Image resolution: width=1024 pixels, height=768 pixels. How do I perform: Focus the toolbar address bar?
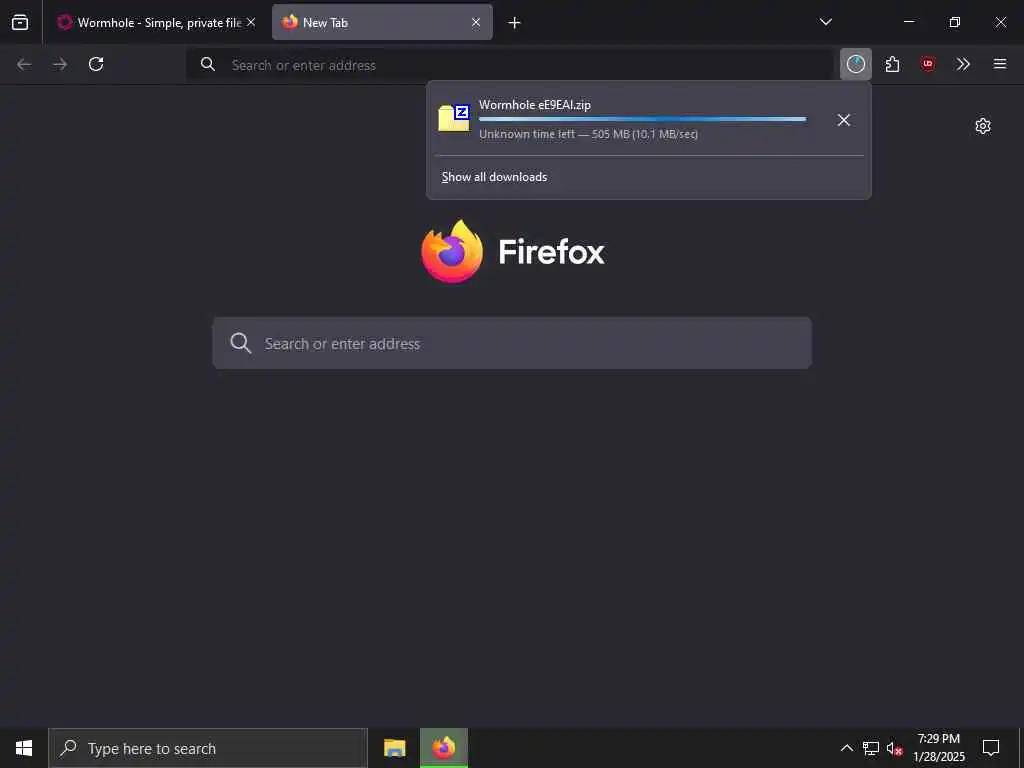[x=509, y=65]
